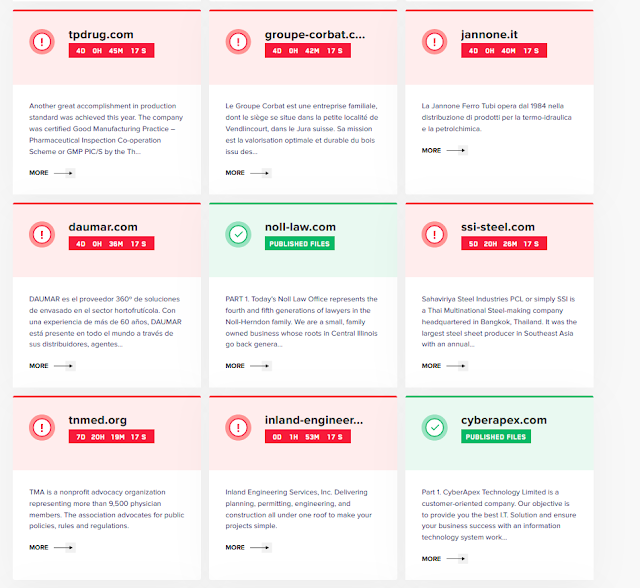Click the exclamation icon next to jannone.it
The image size is (640, 588).
coord(434,42)
